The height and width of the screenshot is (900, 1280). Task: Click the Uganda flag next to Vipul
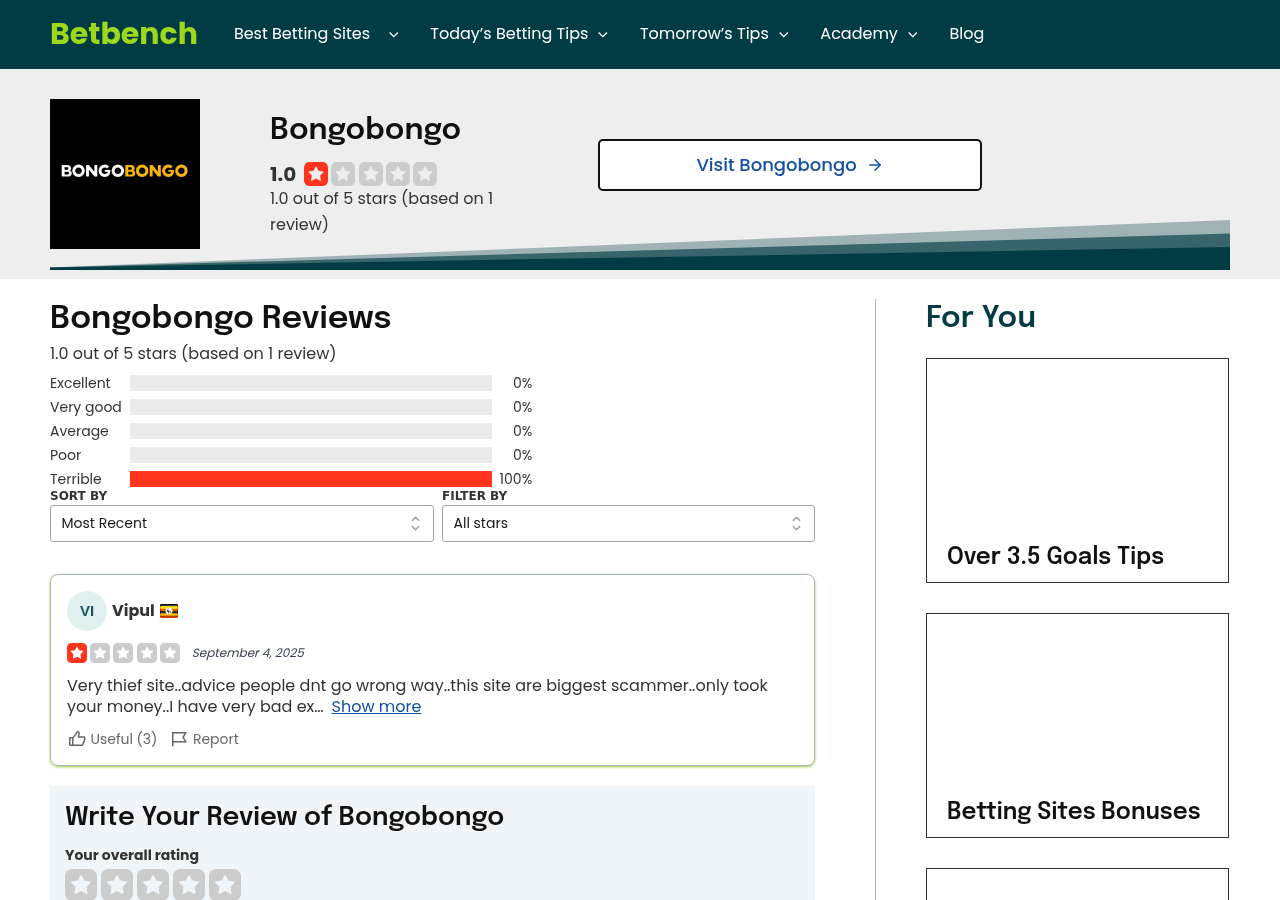169,611
